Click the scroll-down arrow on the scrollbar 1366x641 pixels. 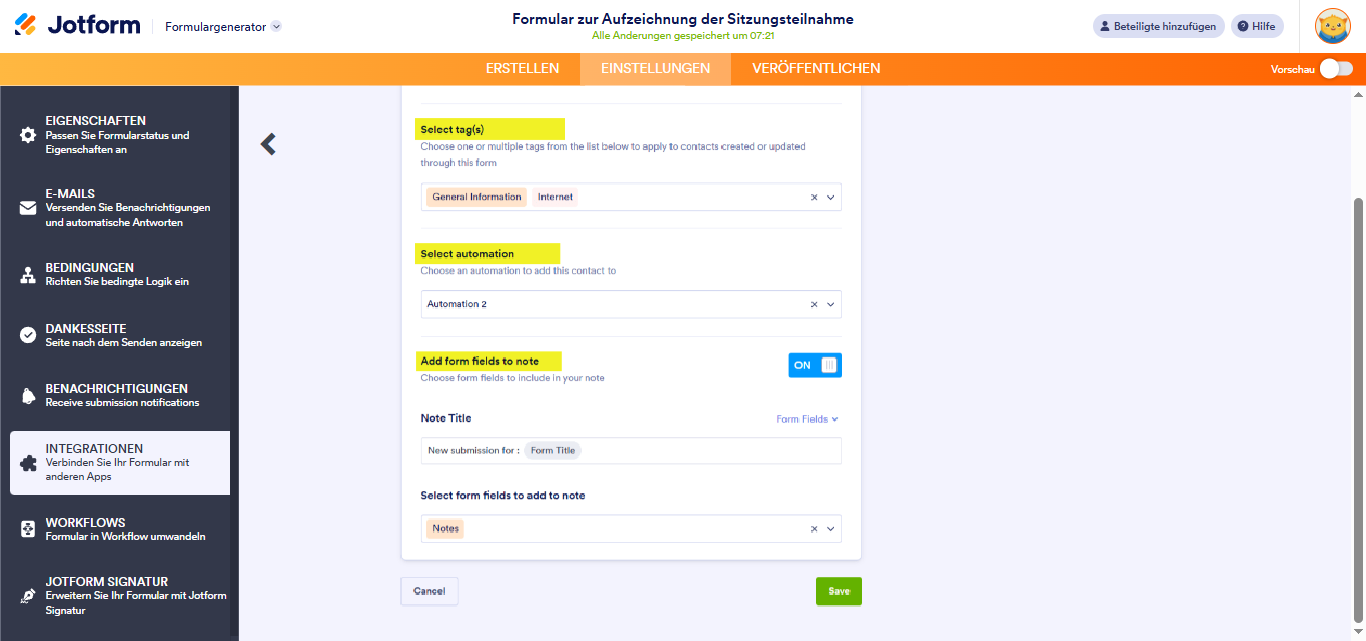(x=1358, y=632)
